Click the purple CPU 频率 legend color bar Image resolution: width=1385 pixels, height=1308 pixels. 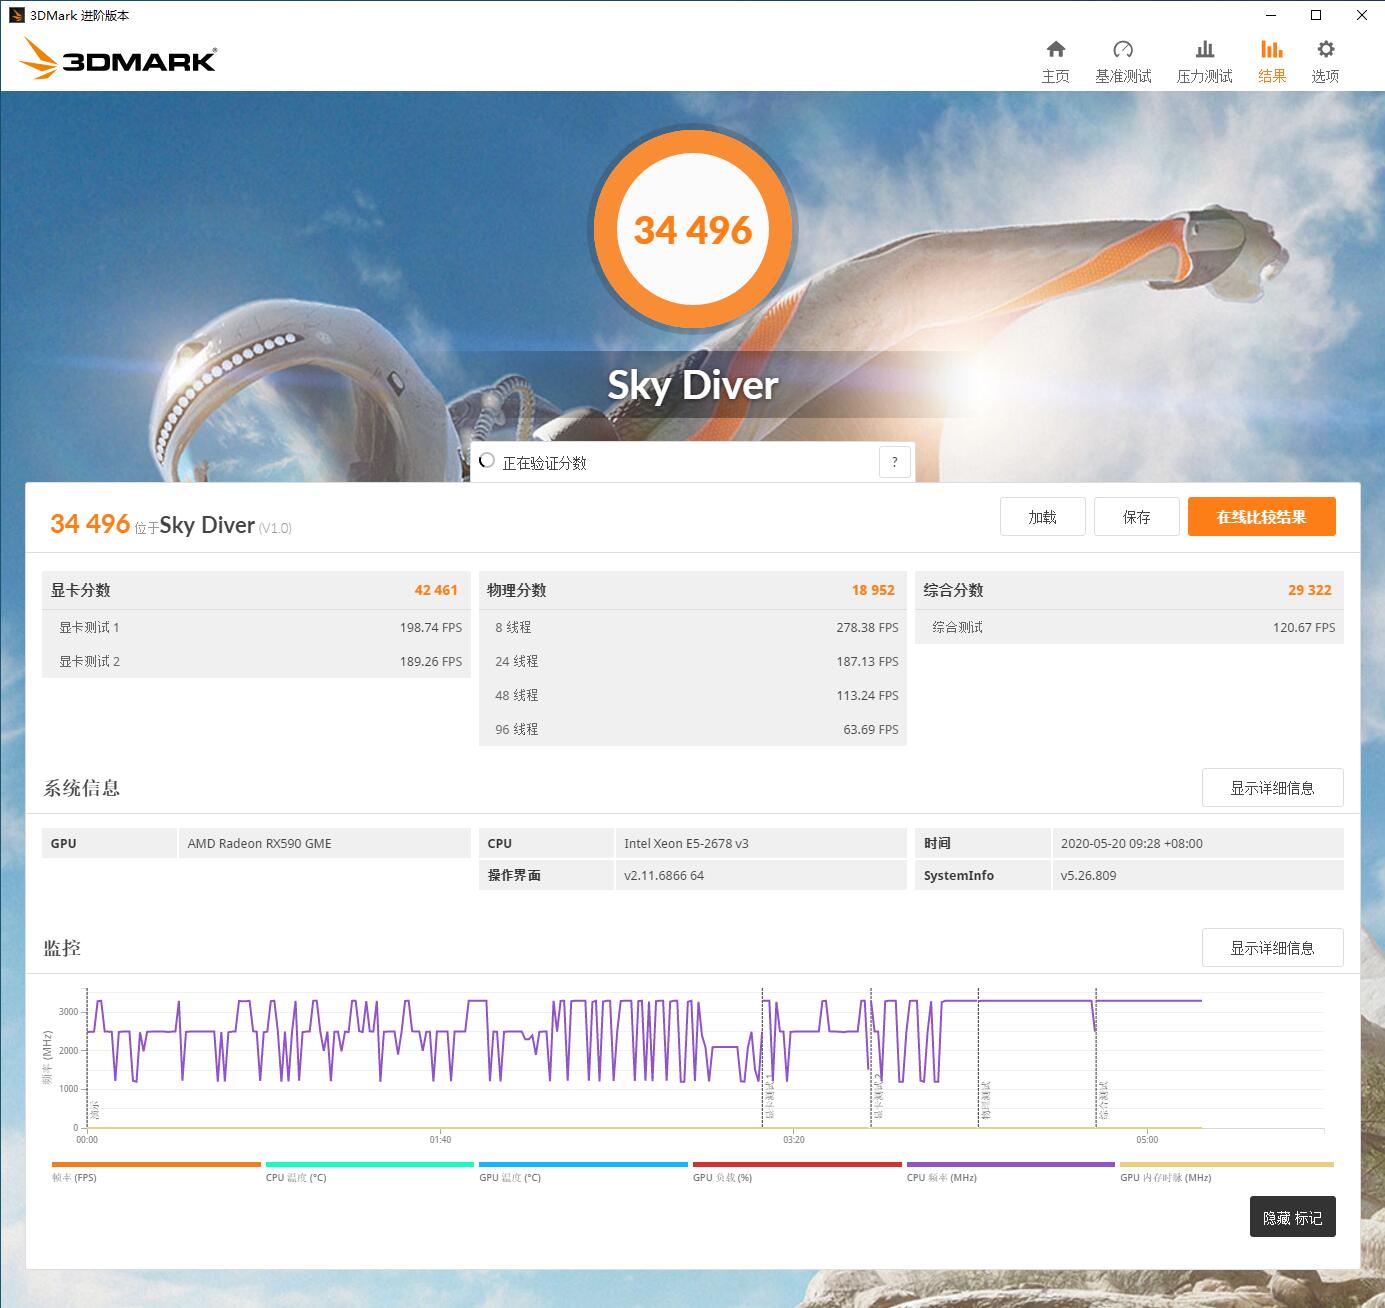point(1010,1164)
